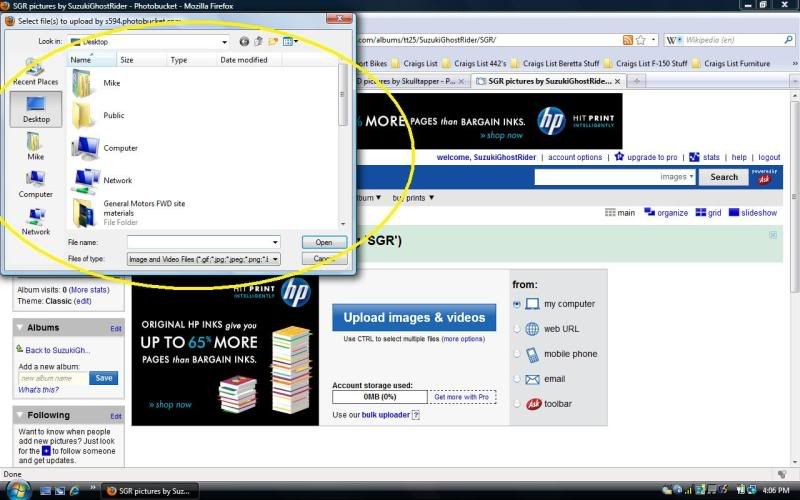
Task: Click the Upload images & videos button
Action: click(414, 317)
